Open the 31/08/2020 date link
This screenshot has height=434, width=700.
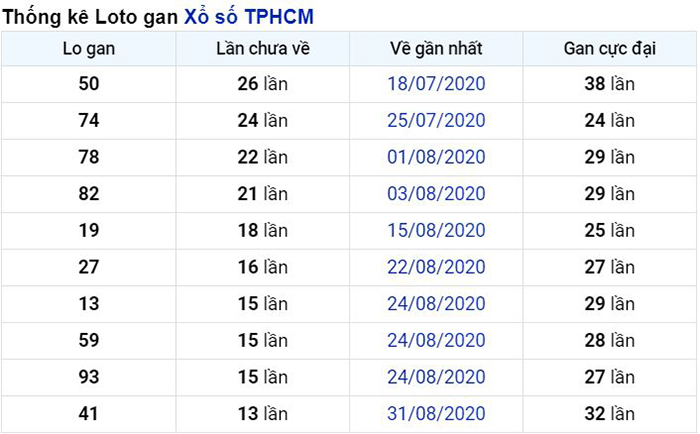click(x=436, y=413)
